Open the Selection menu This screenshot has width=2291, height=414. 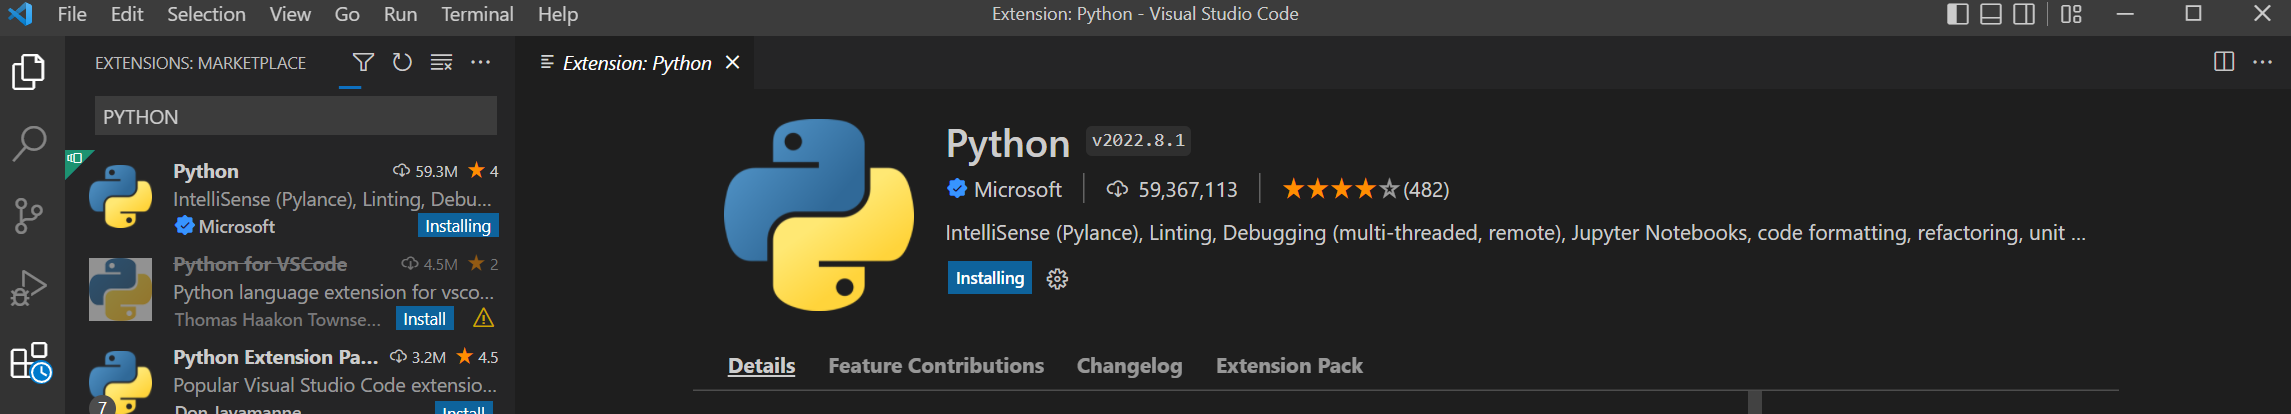point(206,14)
